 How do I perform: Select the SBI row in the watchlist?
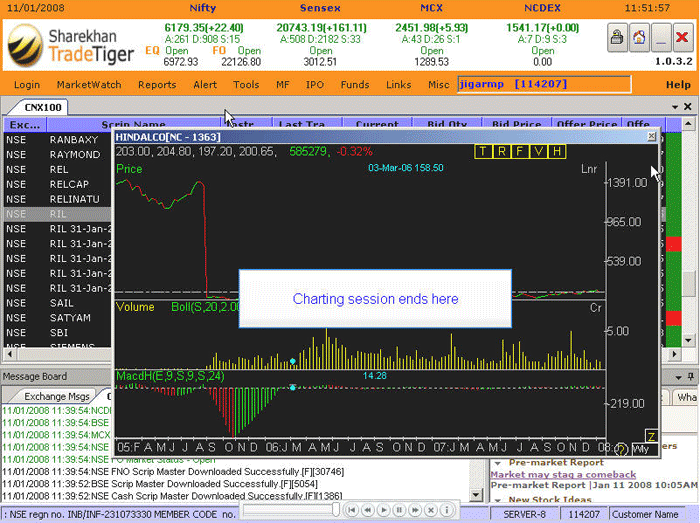pos(57,333)
